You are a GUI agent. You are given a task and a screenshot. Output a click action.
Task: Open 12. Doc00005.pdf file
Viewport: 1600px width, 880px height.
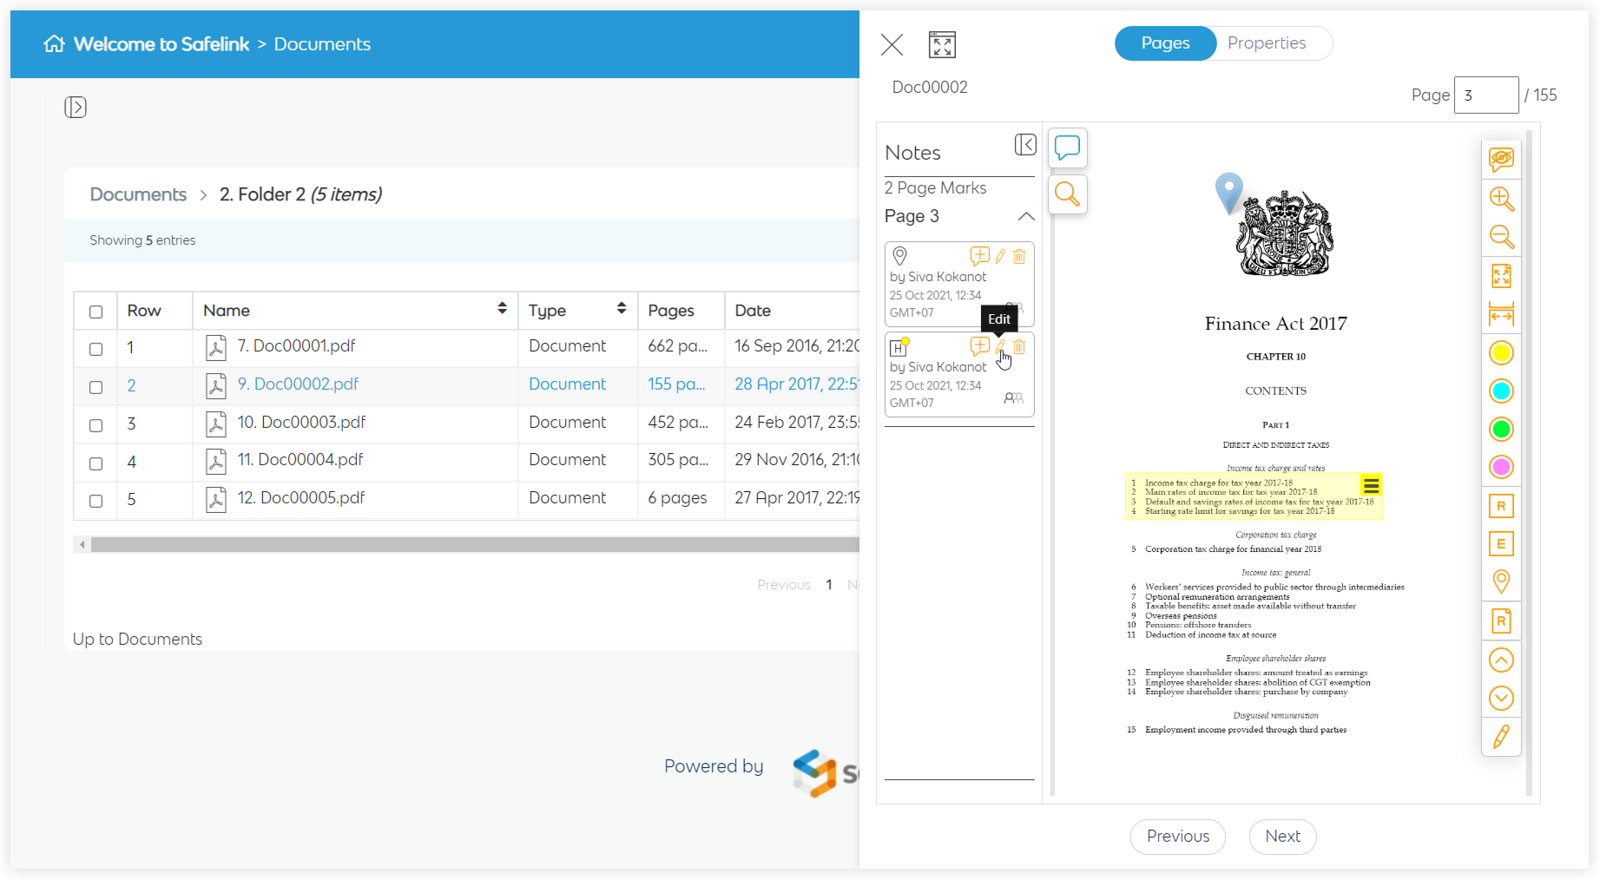click(300, 498)
